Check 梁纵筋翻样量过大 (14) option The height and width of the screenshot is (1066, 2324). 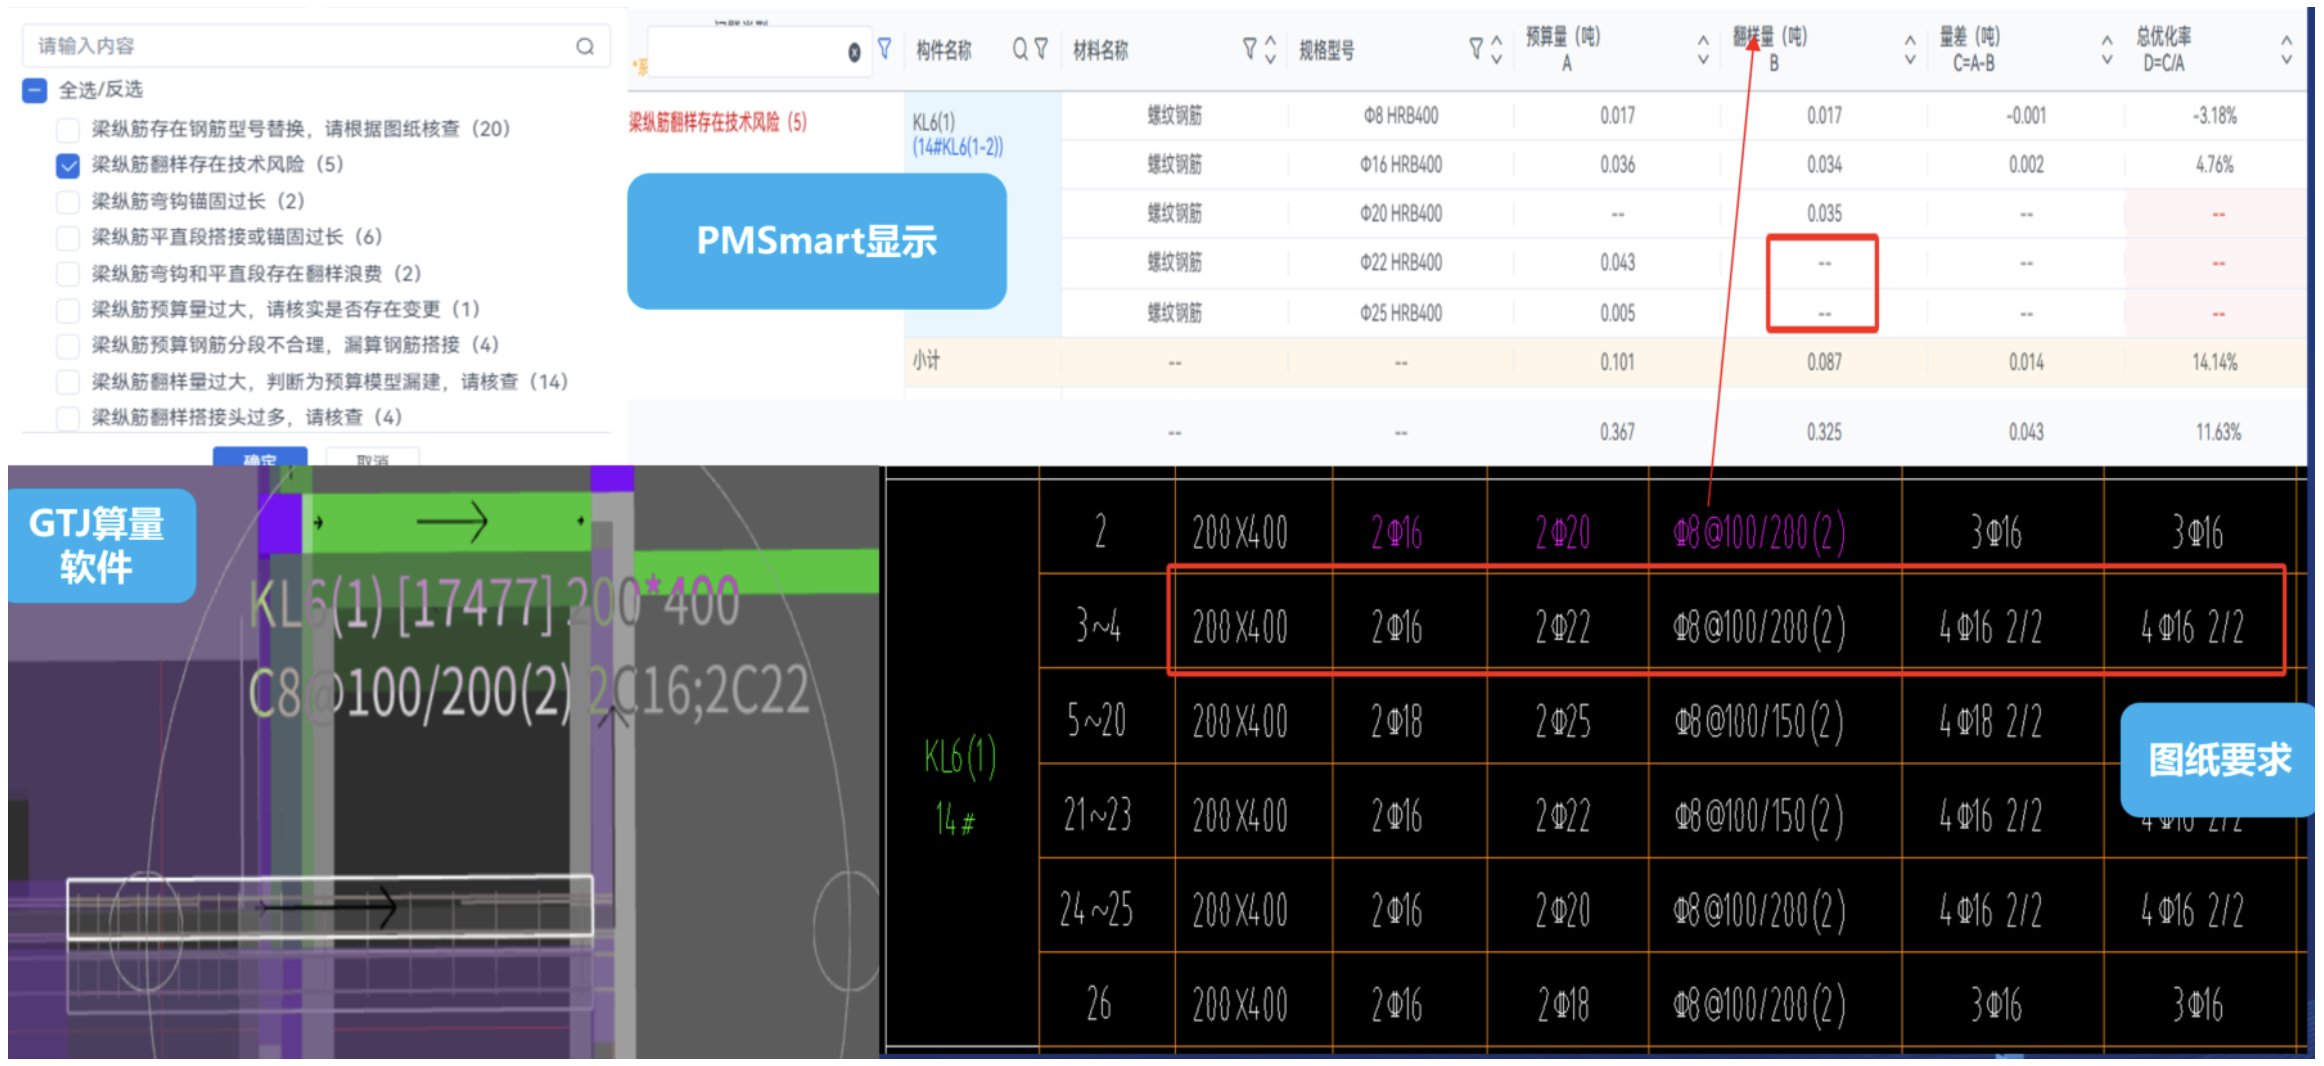[68, 382]
